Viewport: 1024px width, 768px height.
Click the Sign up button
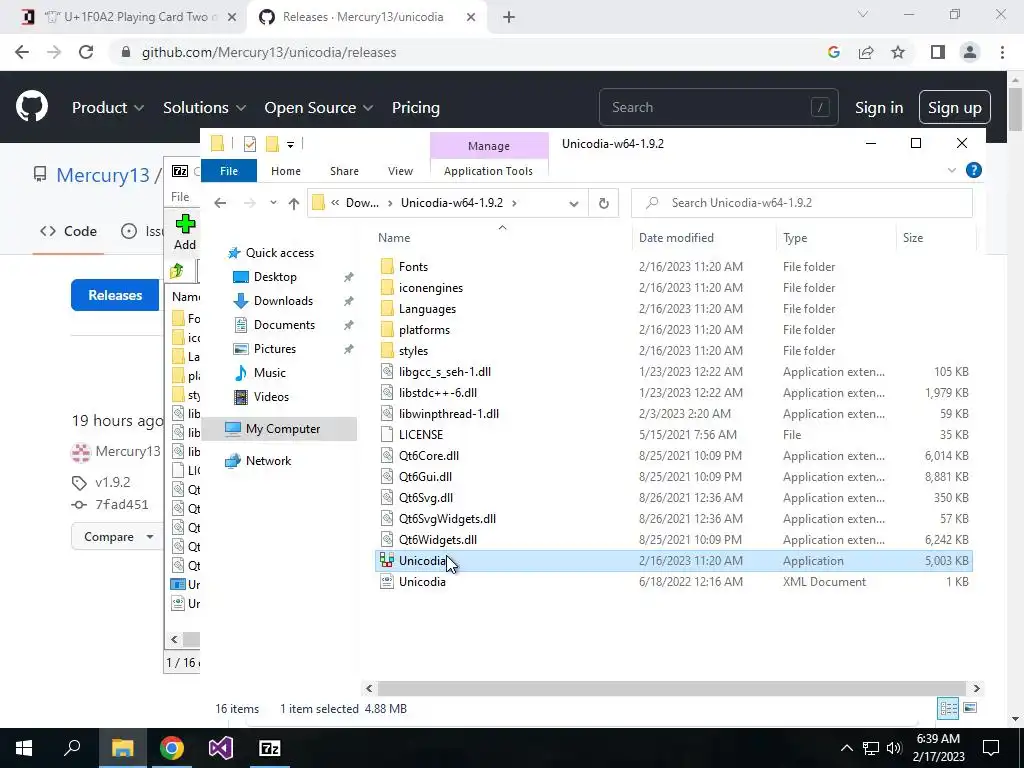(954, 108)
